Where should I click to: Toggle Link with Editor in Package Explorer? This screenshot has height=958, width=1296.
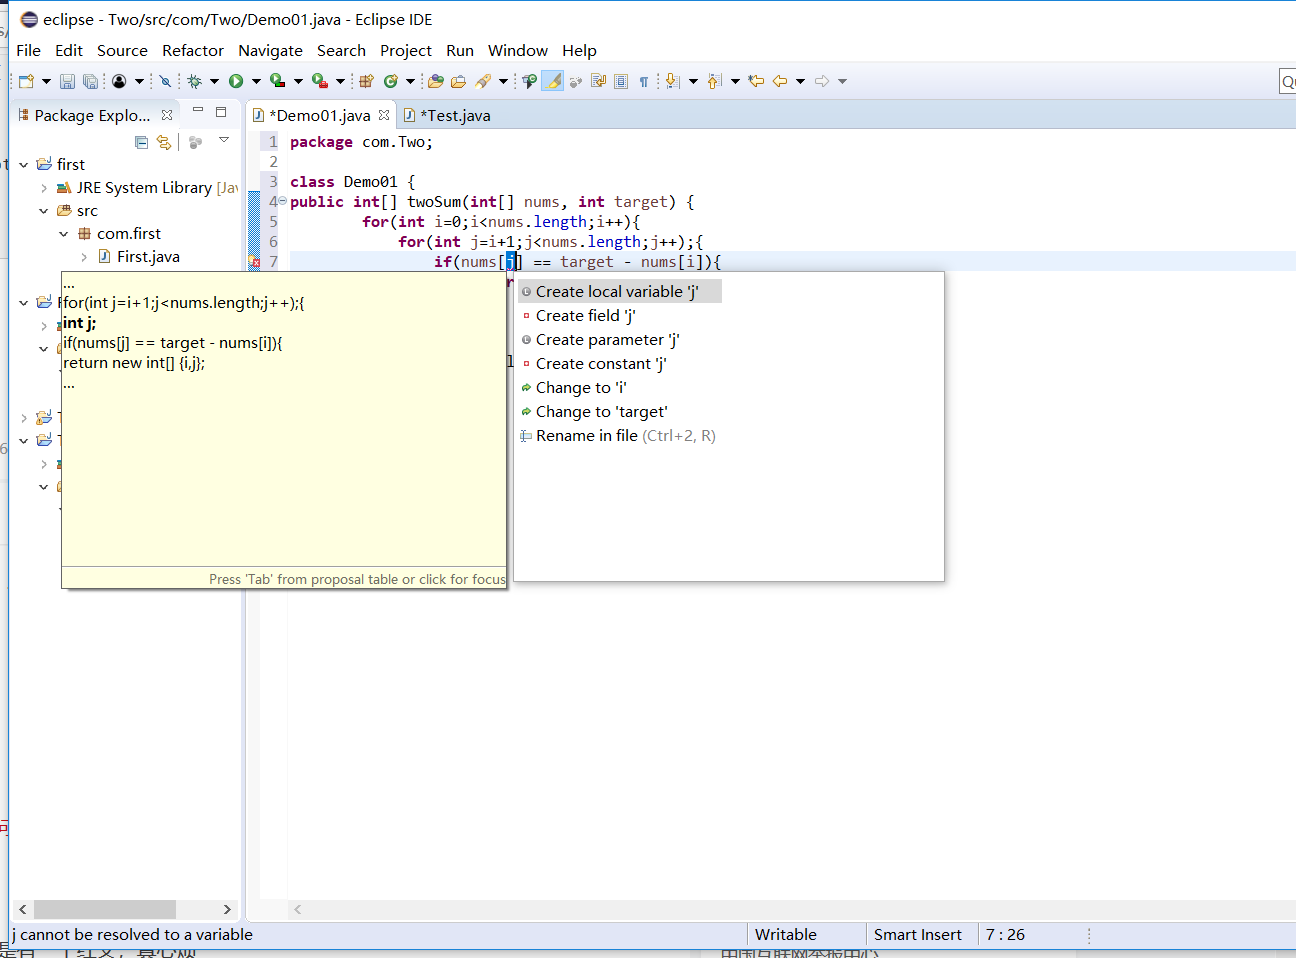(164, 142)
